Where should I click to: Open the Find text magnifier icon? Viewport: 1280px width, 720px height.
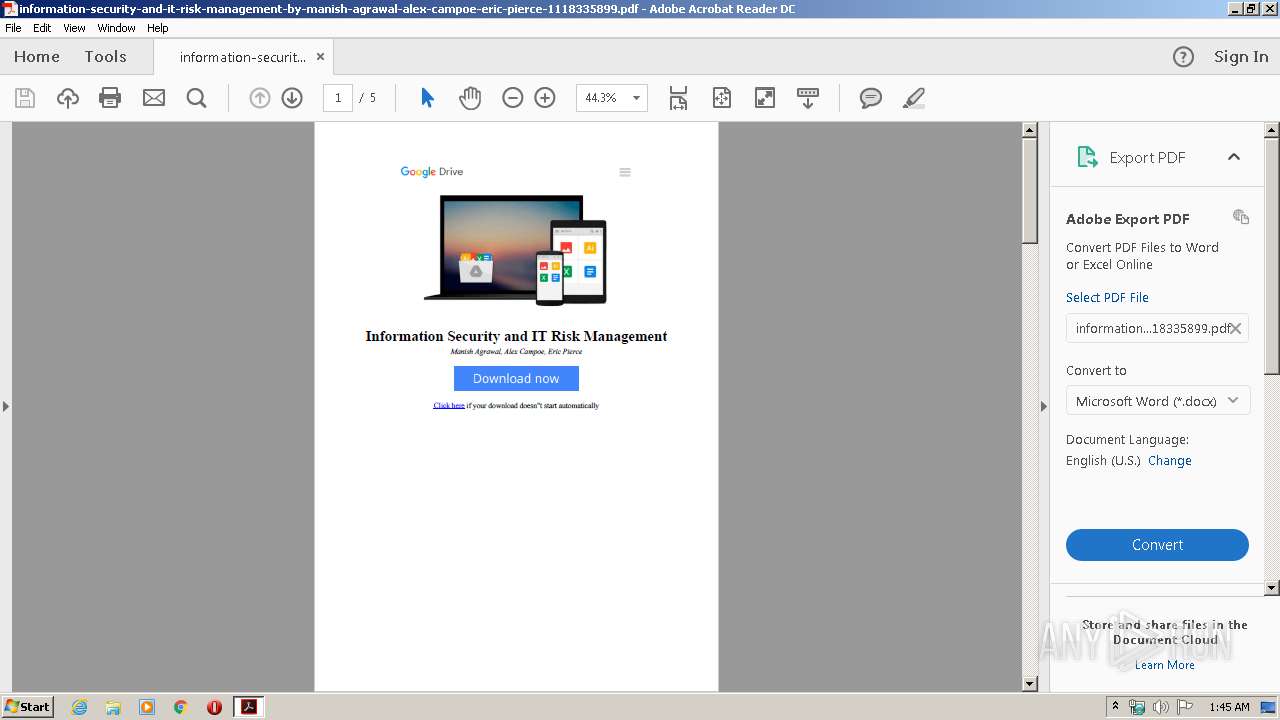(x=197, y=98)
